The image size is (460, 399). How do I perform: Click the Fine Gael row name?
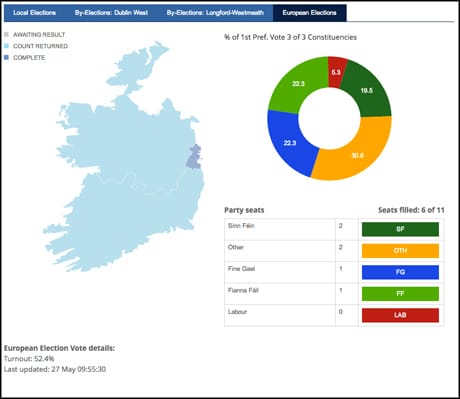tap(241, 269)
